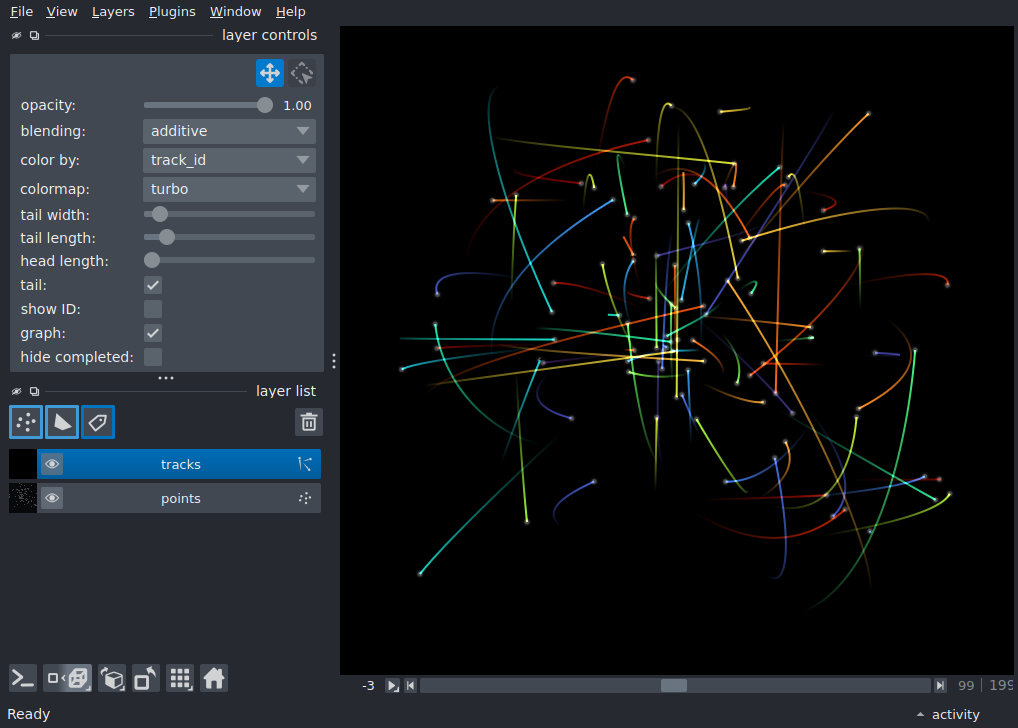Transpose the displayed dimensions

point(145,679)
